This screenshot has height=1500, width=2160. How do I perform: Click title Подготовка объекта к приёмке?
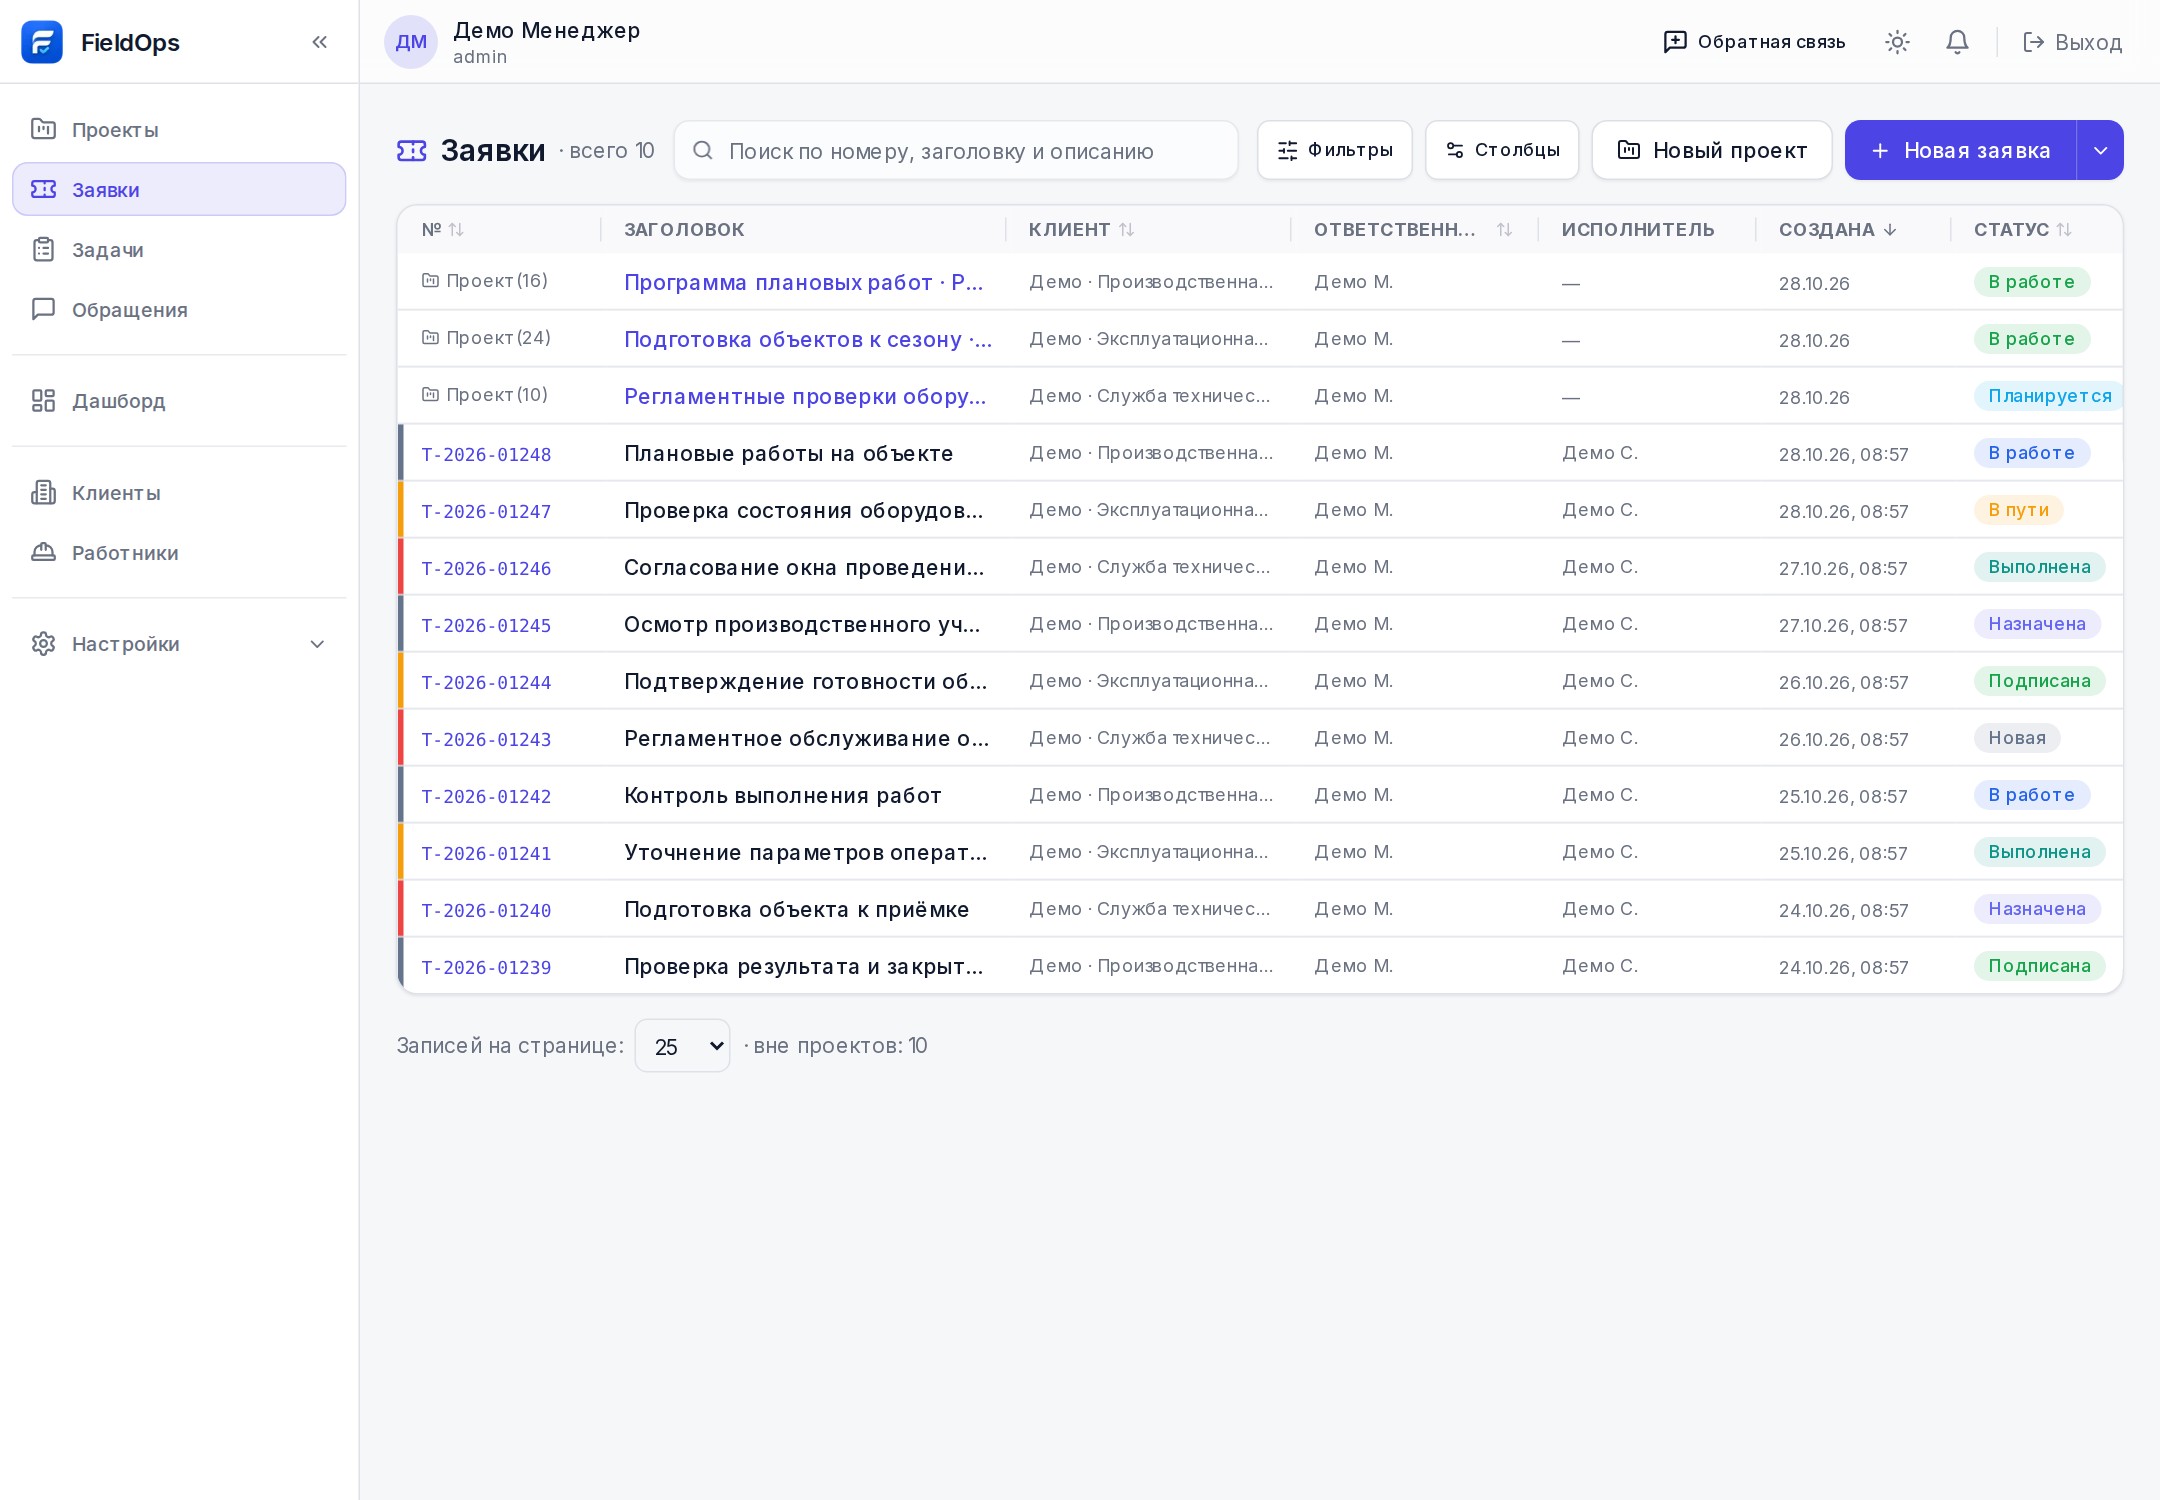point(796,909)
